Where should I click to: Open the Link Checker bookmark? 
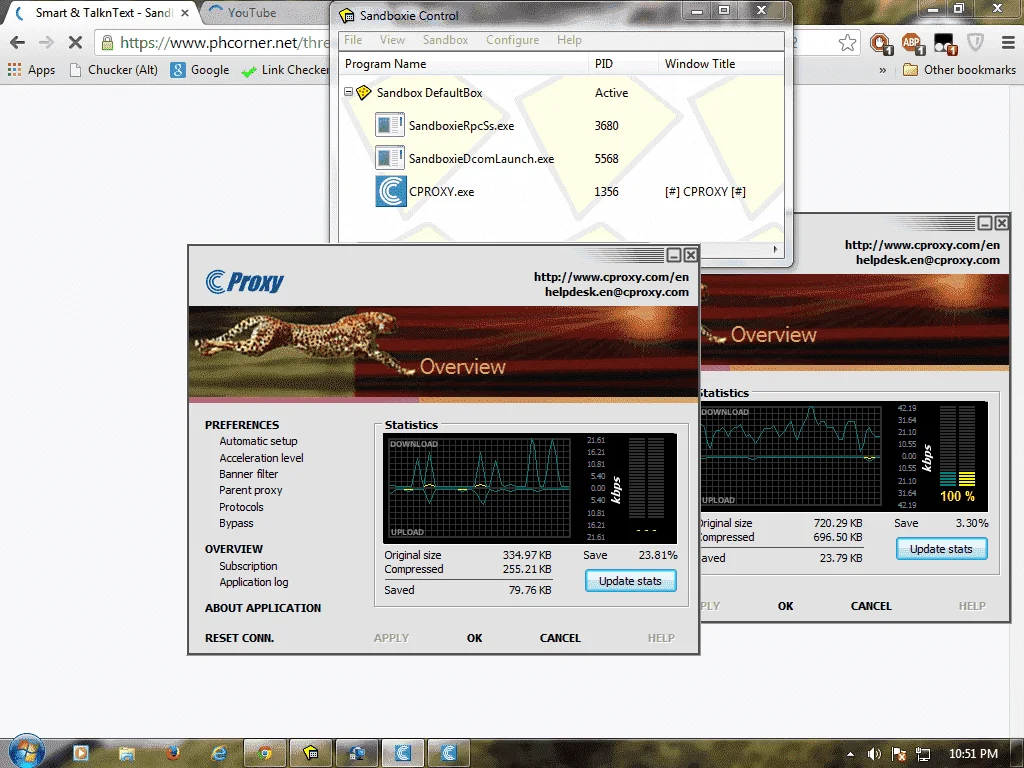click(285, 70)
